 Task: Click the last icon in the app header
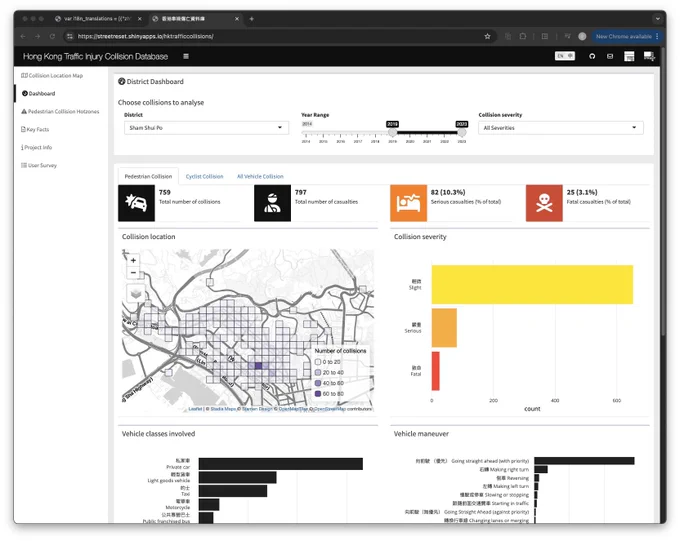tap(649, 56)
